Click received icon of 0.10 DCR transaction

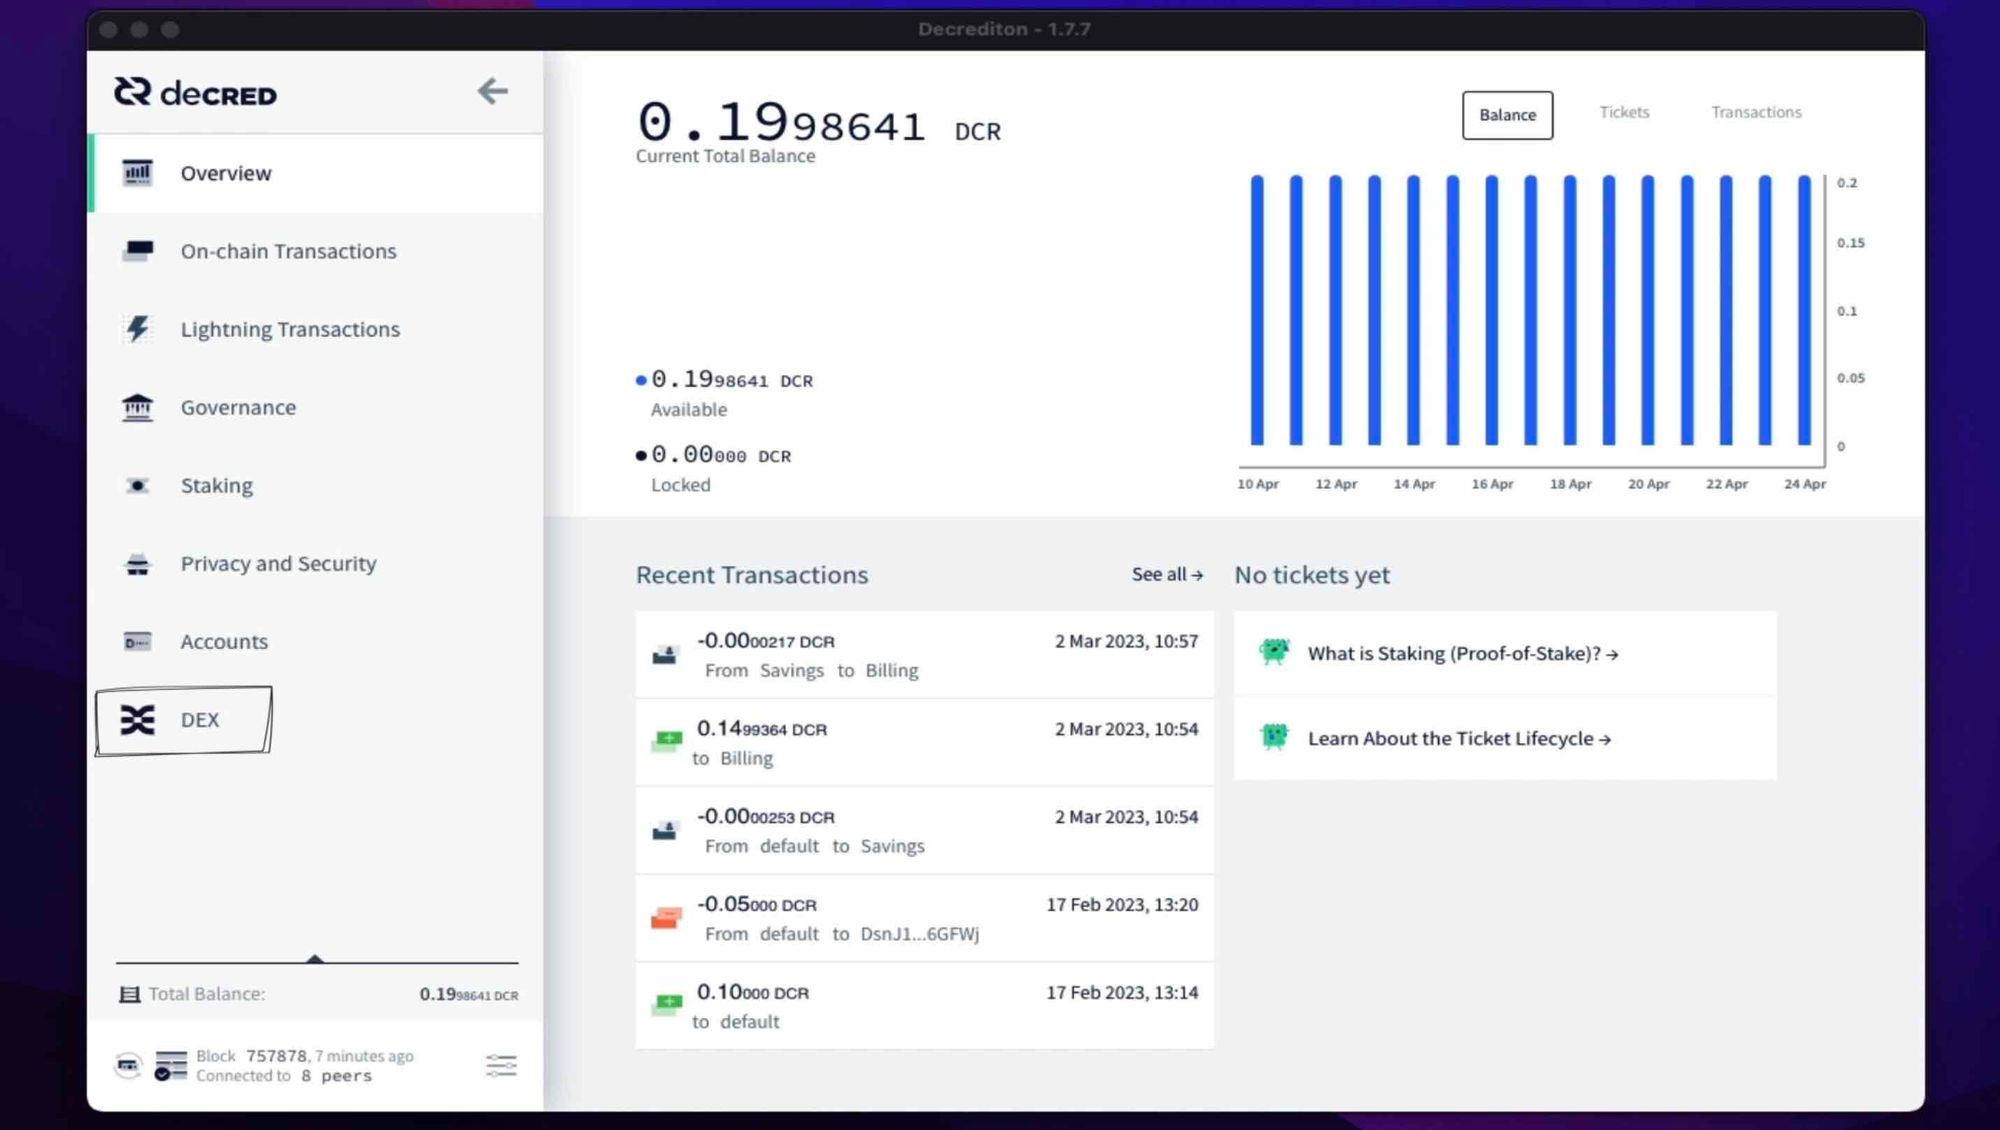pyautogui.click(x=666, y=1003)
